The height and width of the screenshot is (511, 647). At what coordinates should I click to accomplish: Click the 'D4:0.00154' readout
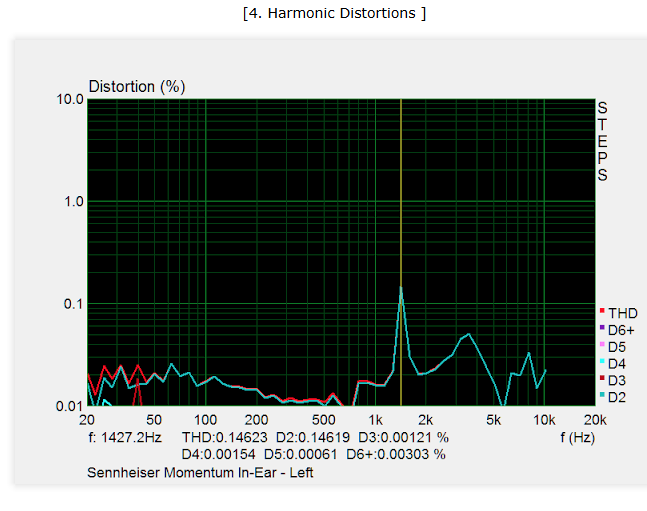click(219, 454)
